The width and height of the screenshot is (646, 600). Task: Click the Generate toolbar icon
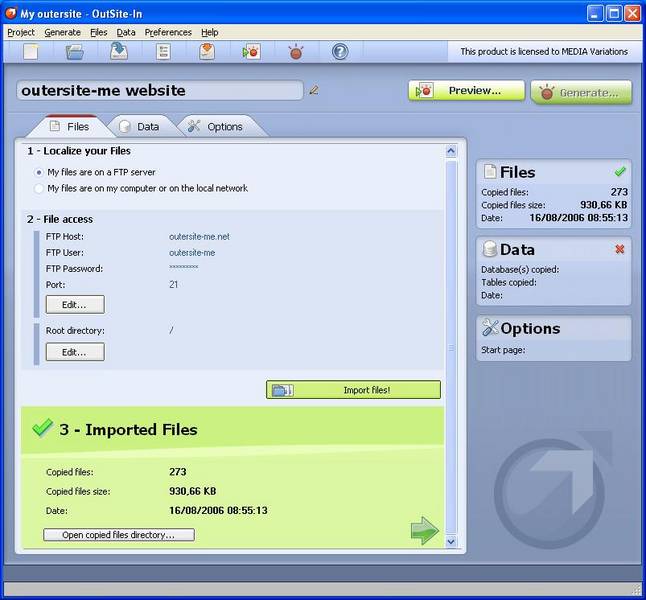296,52
